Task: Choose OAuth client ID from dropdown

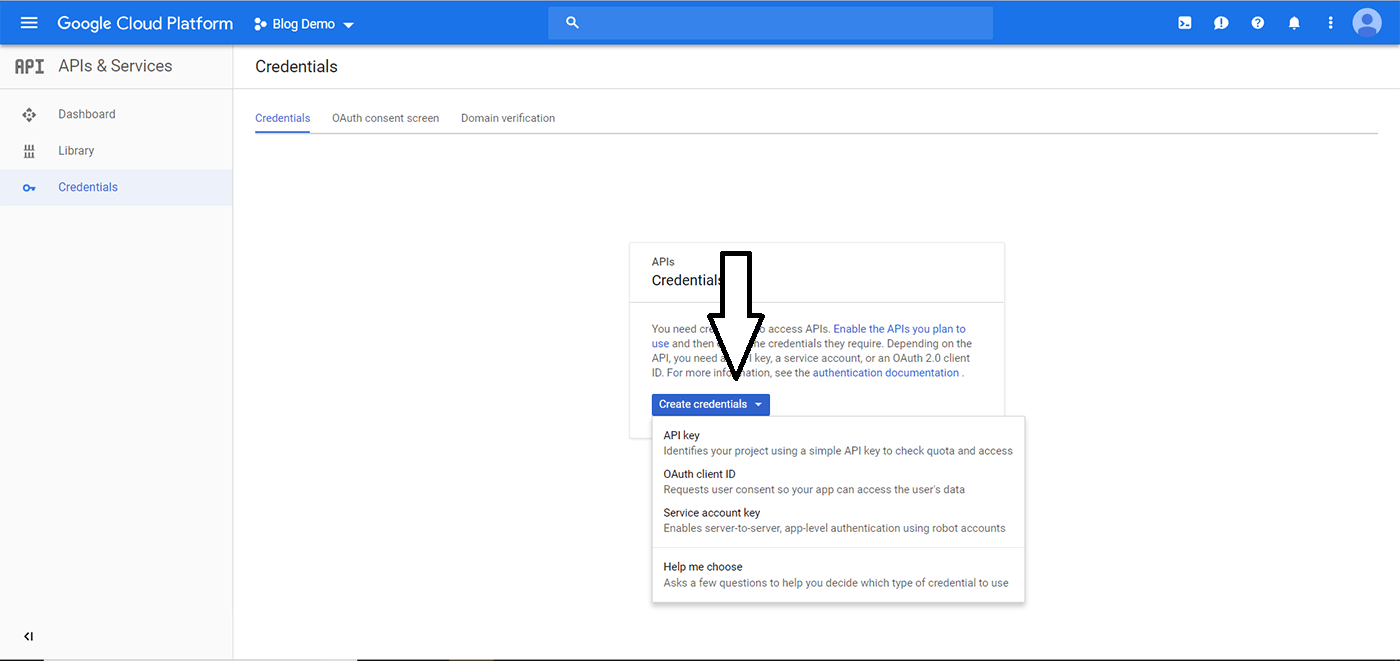Action: [x=838, y=482]
